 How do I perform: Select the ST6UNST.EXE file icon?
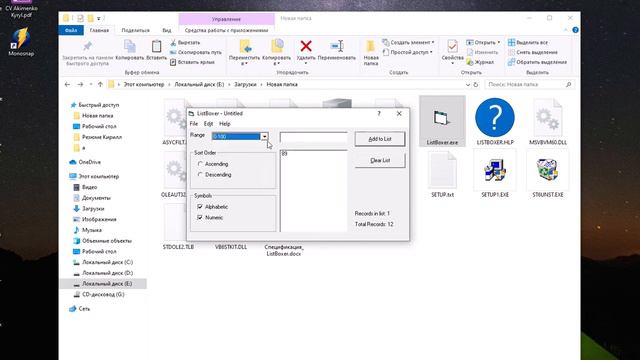547,170
